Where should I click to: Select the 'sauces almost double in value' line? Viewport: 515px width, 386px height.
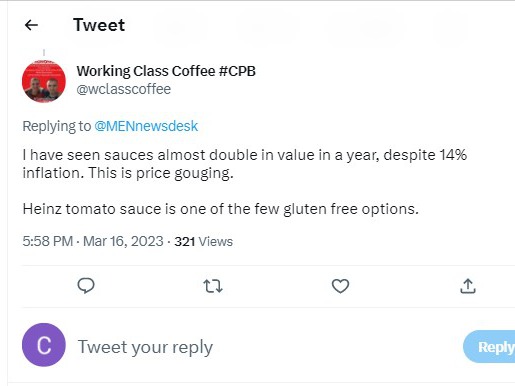point(245,155)
